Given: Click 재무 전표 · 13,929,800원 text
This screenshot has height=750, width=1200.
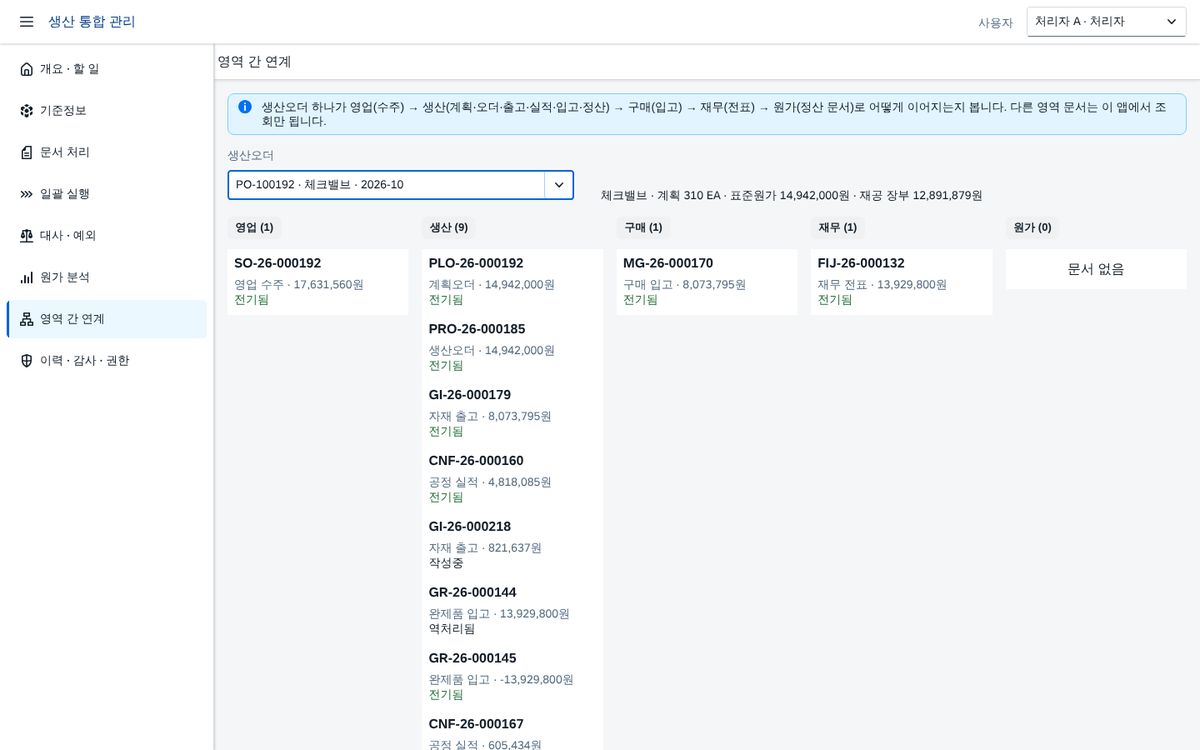Looking at the screenshot, I should tap(882, 285).
